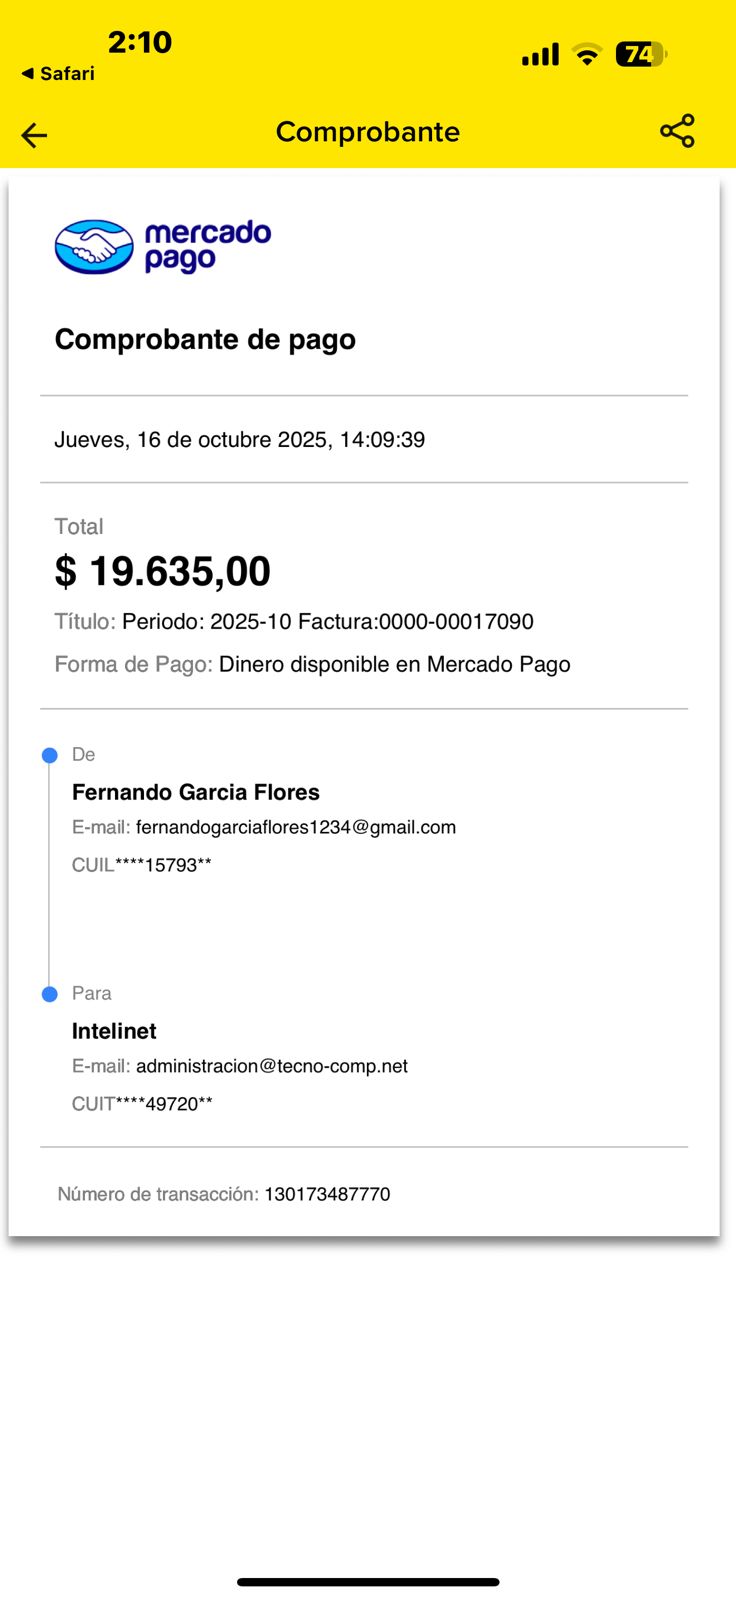Tap the payment date and time

tap(240, 440)
